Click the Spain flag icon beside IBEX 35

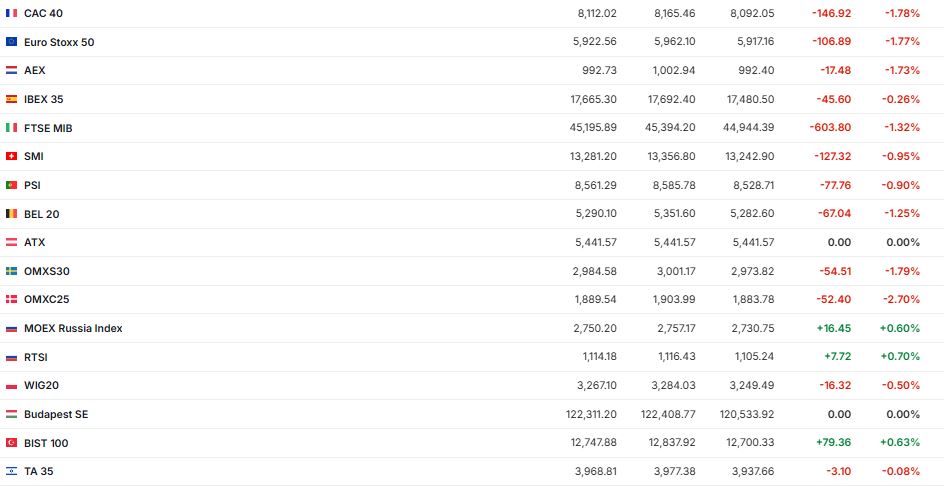click(x=11, y=99)
